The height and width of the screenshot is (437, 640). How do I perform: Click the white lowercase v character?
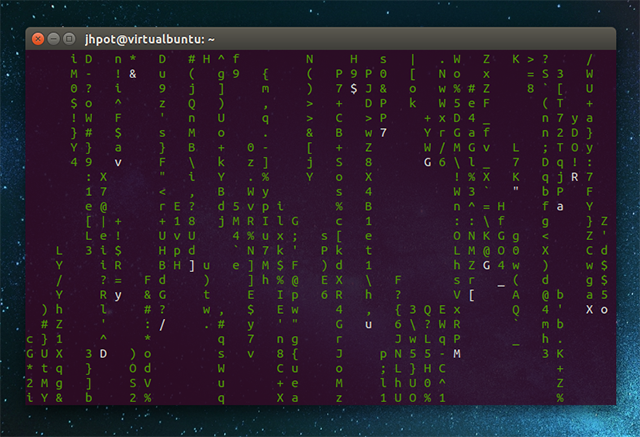tap(118, 162)
